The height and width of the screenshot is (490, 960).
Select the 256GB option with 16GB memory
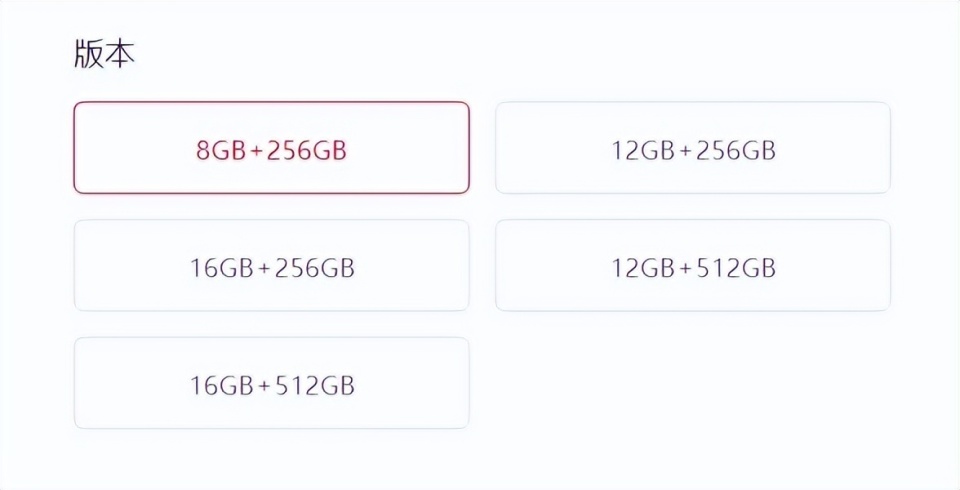click(271, 266)
